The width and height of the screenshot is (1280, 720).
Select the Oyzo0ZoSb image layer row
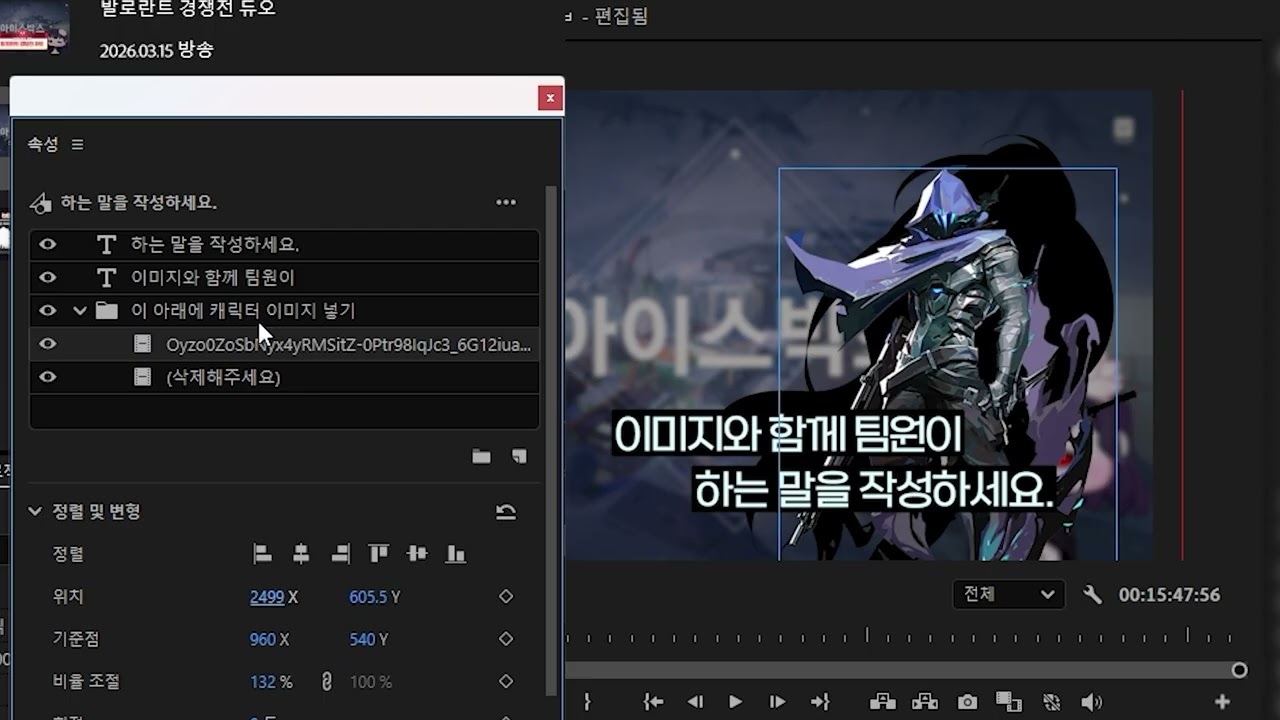click(285, 345)
